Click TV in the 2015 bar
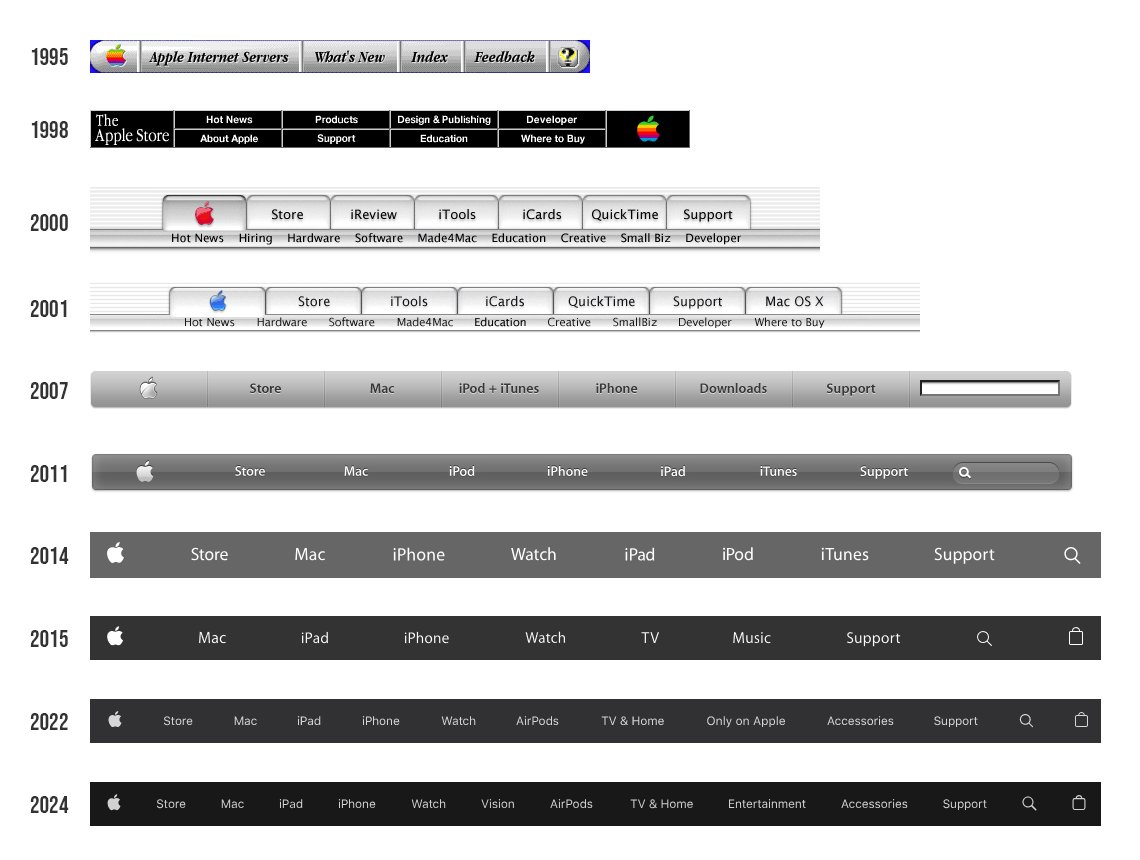This screenshot has width=1140, height=860. 650,638
